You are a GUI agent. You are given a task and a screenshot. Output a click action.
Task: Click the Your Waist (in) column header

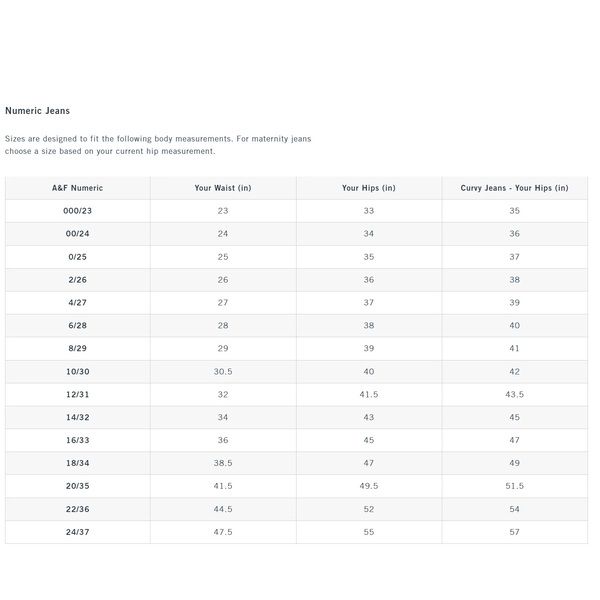coord(223,188)
